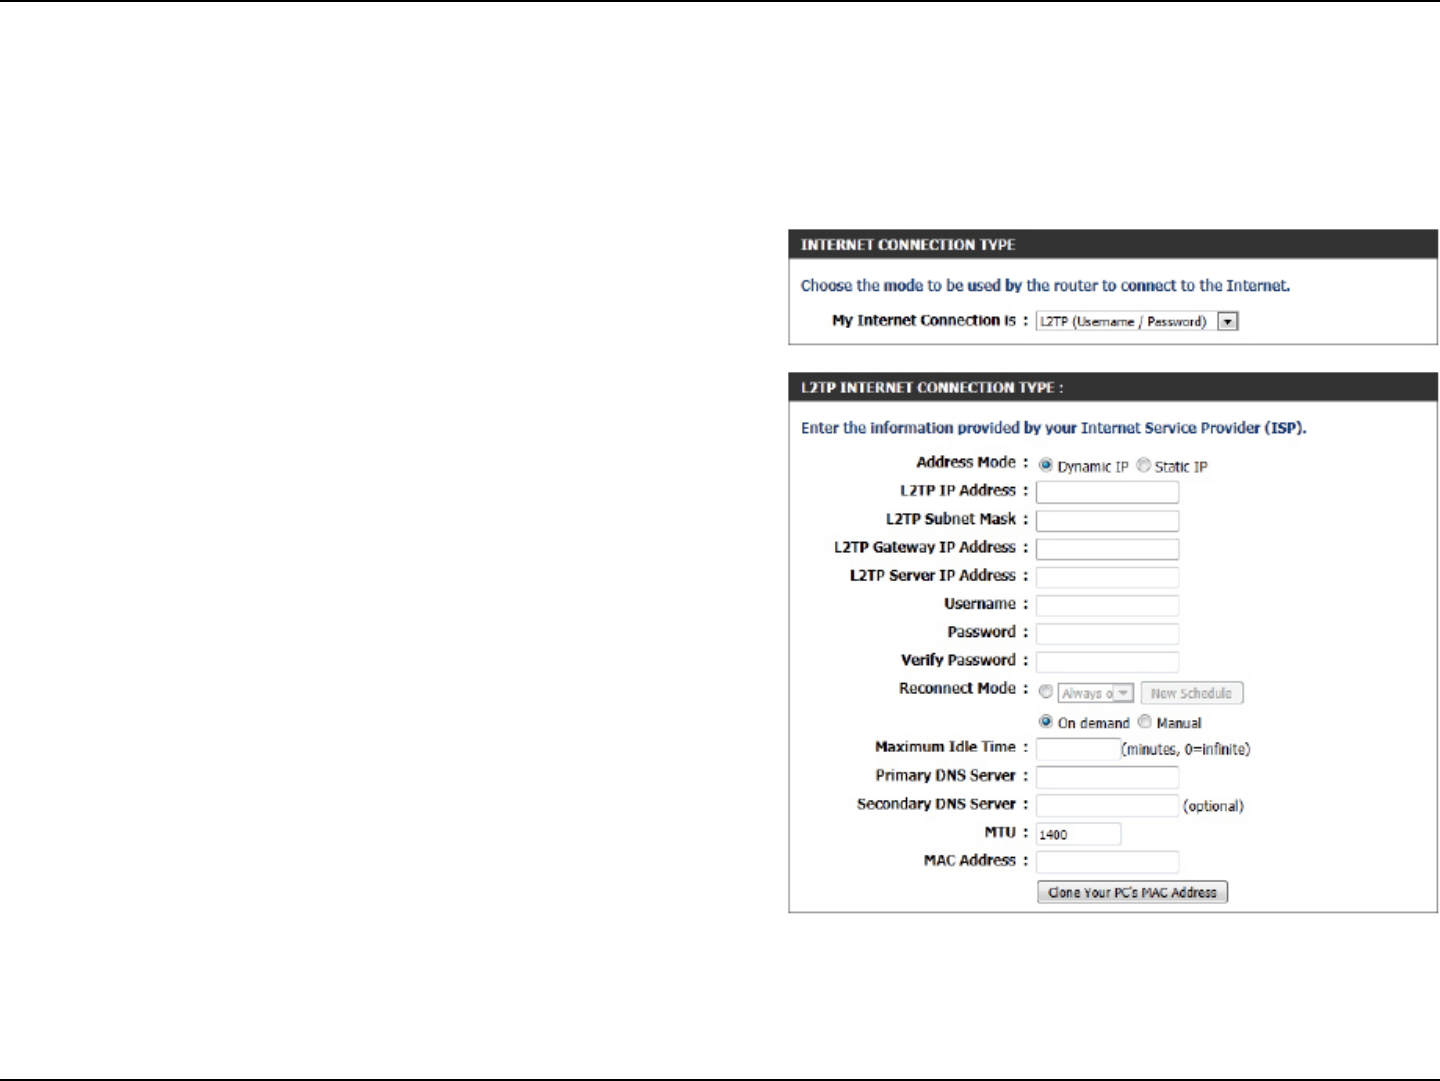The image size is (1440, 1081).
Task: Click the MAC Address input field
Action: pyautogui.click(x=1107, y=862)
